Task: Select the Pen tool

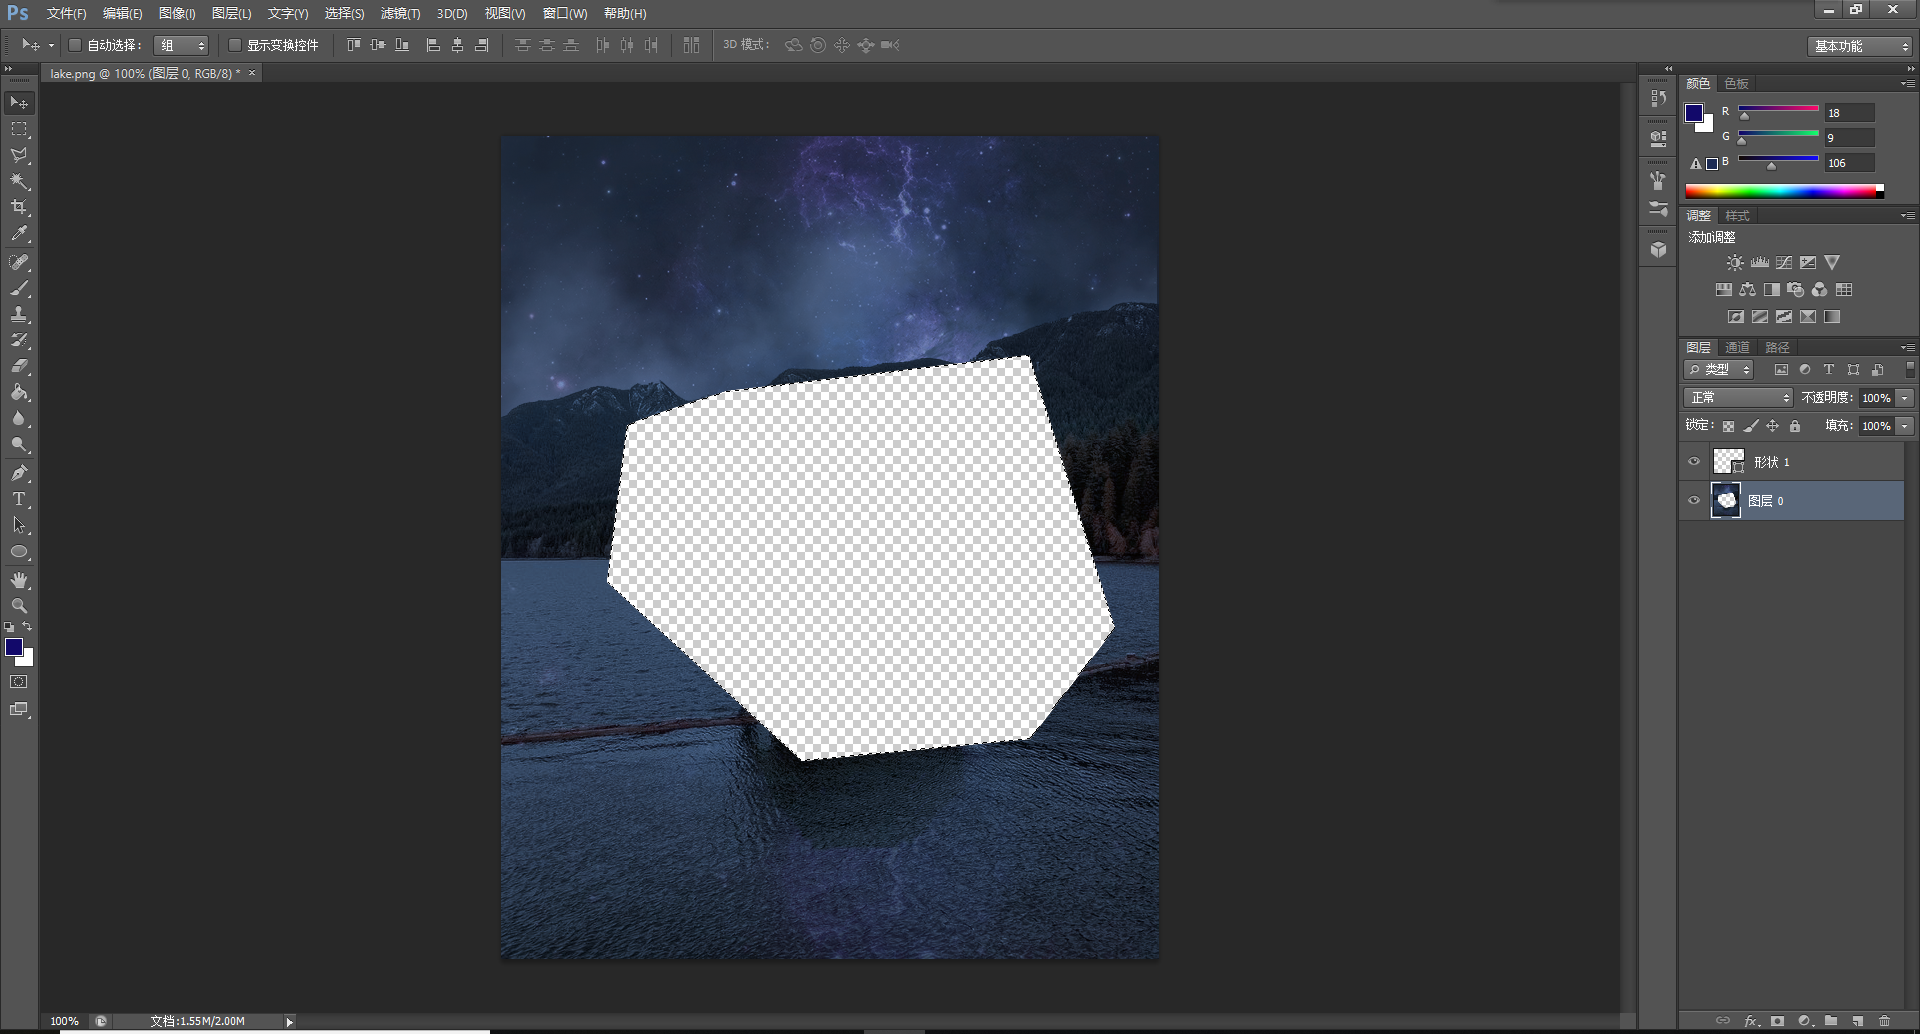Action: [19, 473]
